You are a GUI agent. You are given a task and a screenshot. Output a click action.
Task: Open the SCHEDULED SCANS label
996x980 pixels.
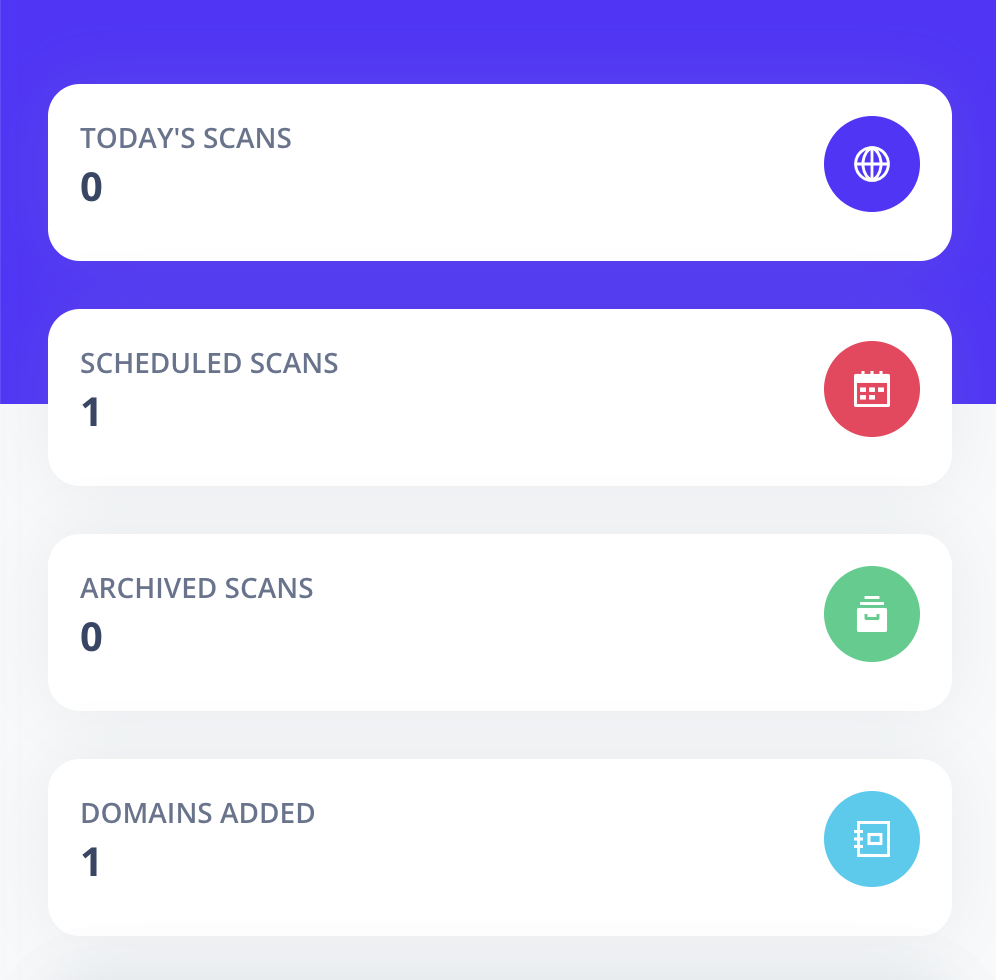point(209,363)
